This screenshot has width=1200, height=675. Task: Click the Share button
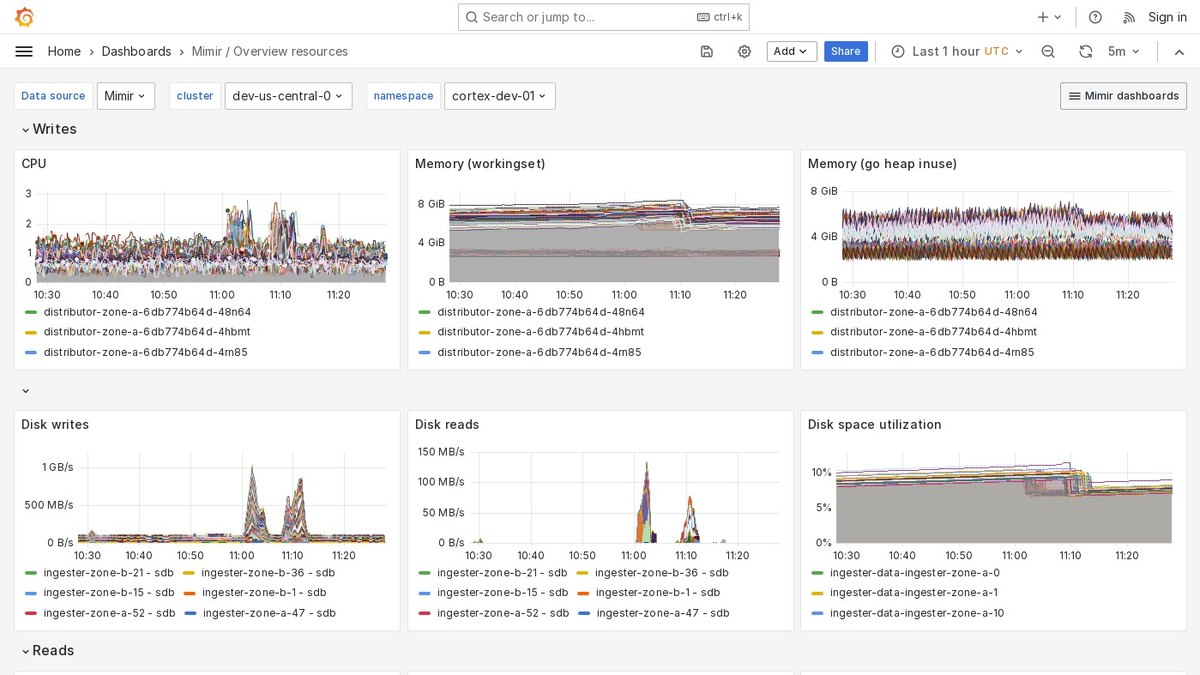tap(845, 51)
